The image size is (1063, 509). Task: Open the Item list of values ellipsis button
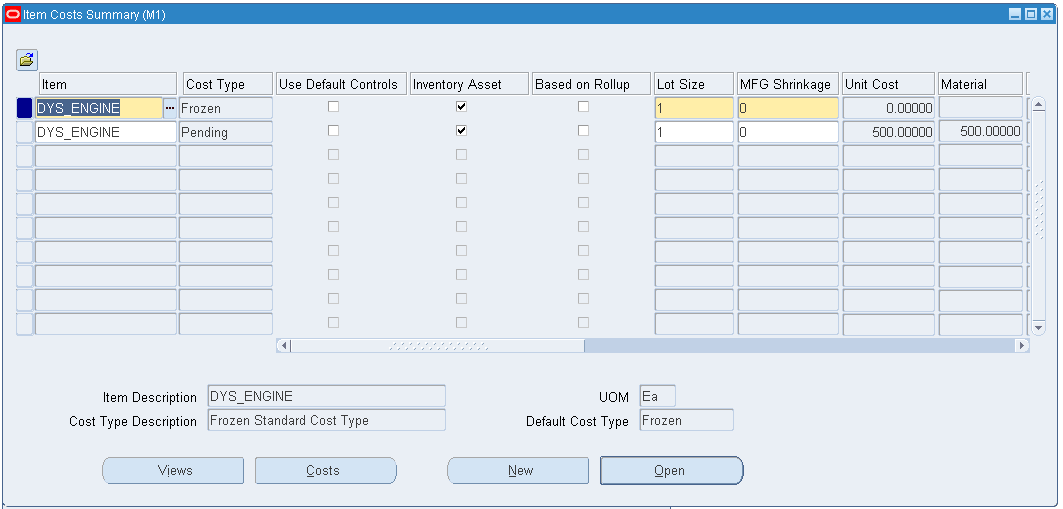(169, 108)
